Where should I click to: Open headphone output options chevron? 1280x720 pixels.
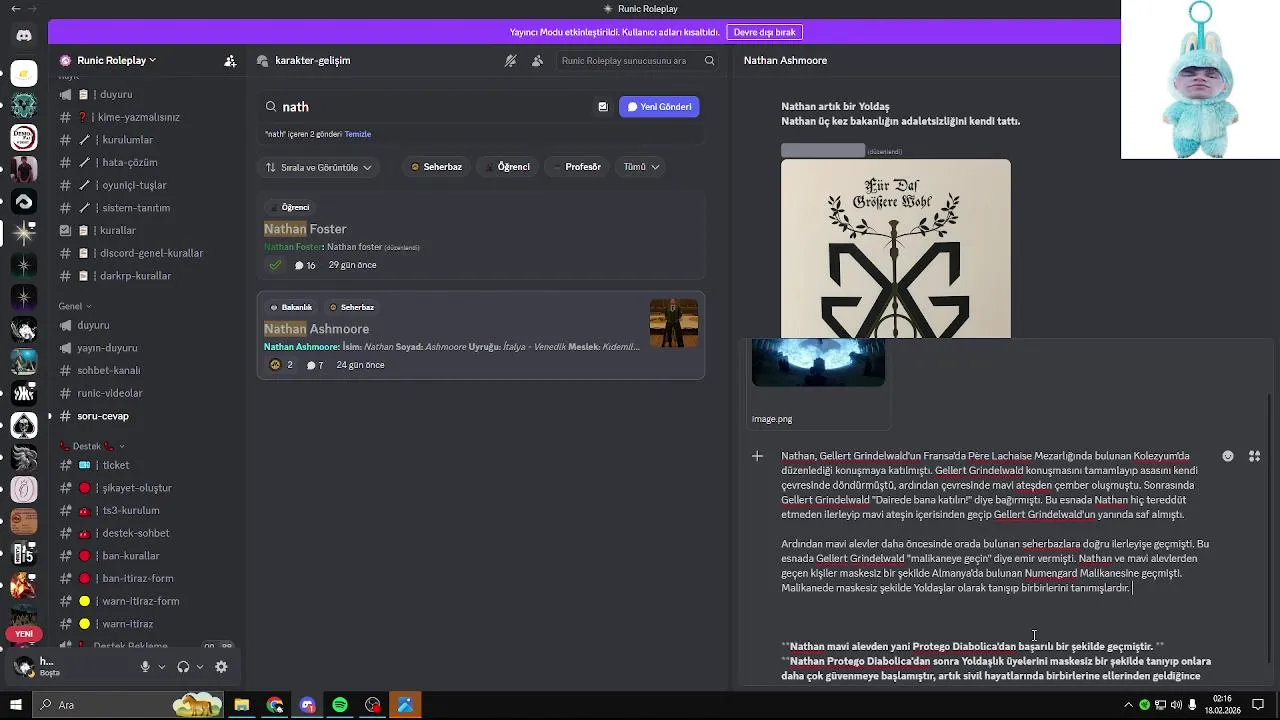[200, 667]
